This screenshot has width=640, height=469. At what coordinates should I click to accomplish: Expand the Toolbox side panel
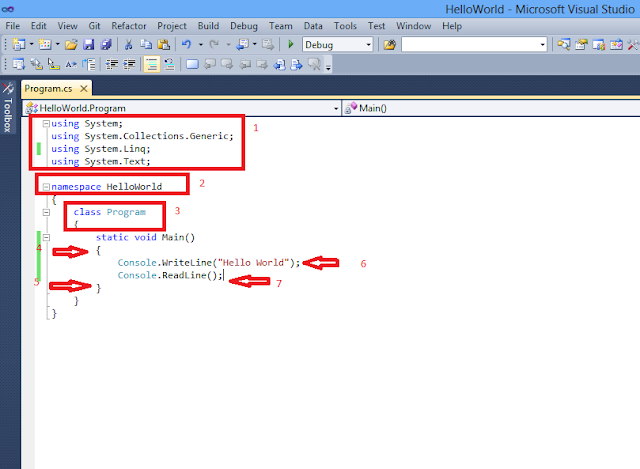pos(7,107)
